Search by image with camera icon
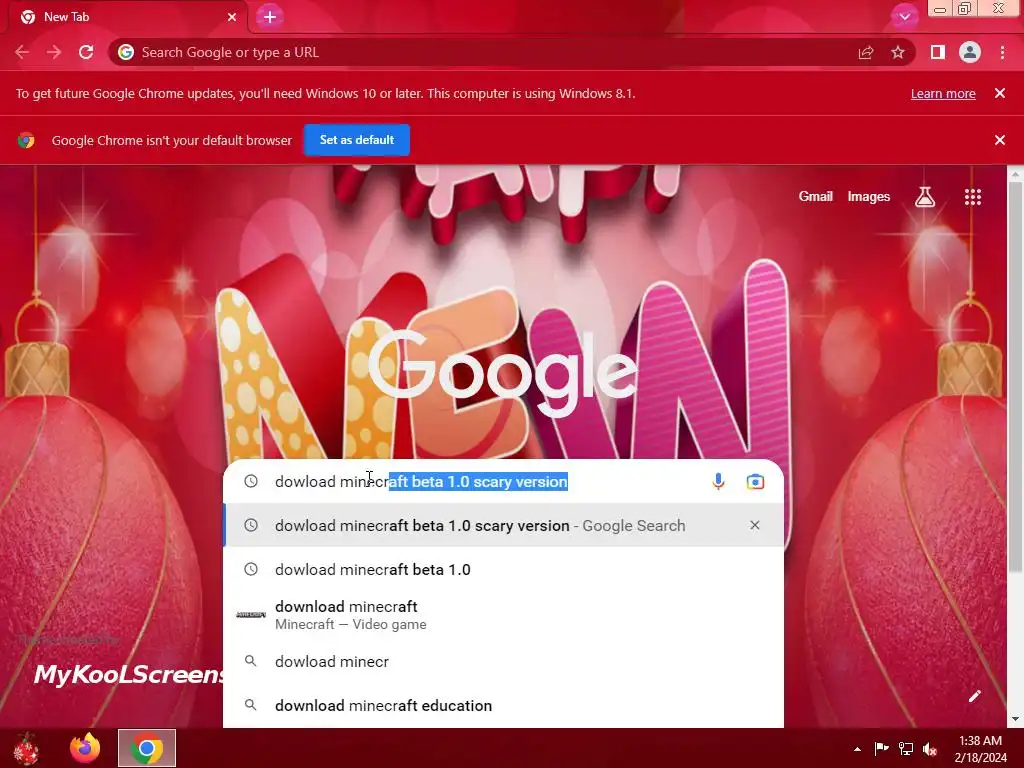The width and height of the screenshot is (1024, 768). [x=756, y=481]
